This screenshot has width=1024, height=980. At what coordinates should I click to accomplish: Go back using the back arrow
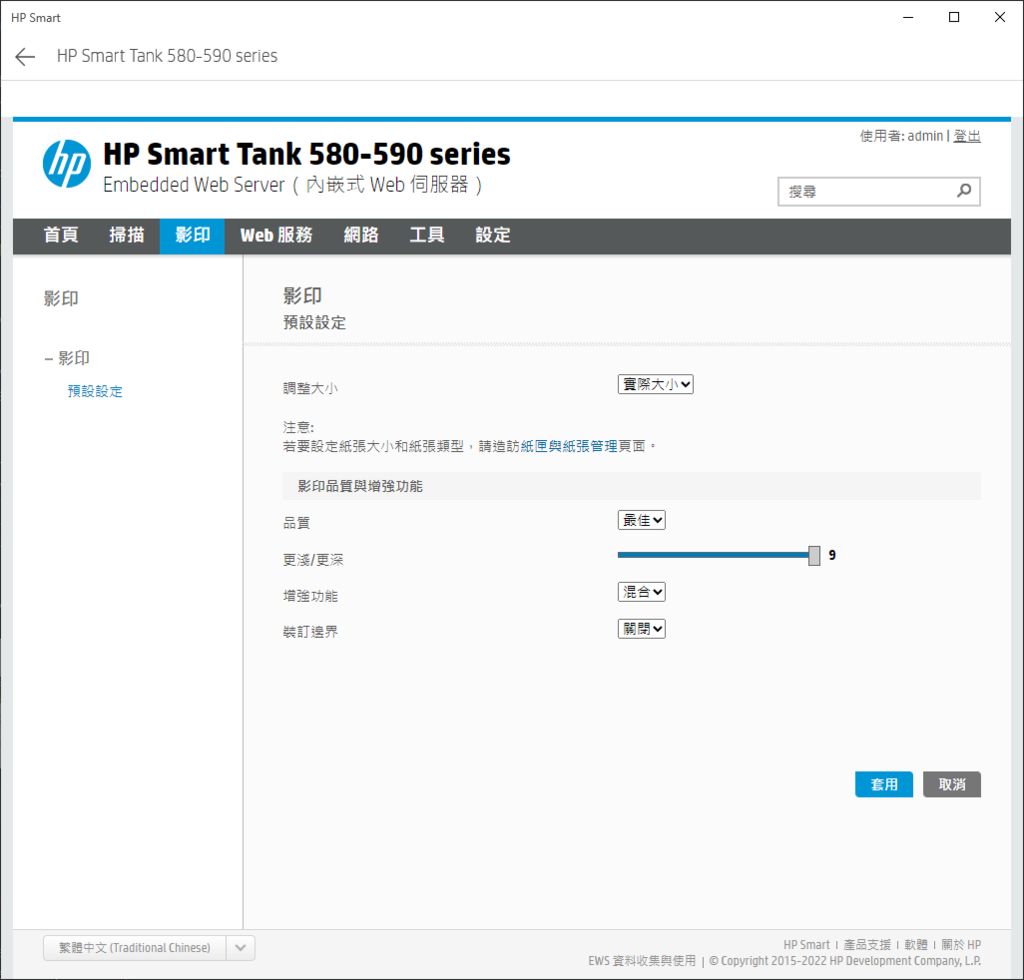pyautogui.click(x=25, y=57)
